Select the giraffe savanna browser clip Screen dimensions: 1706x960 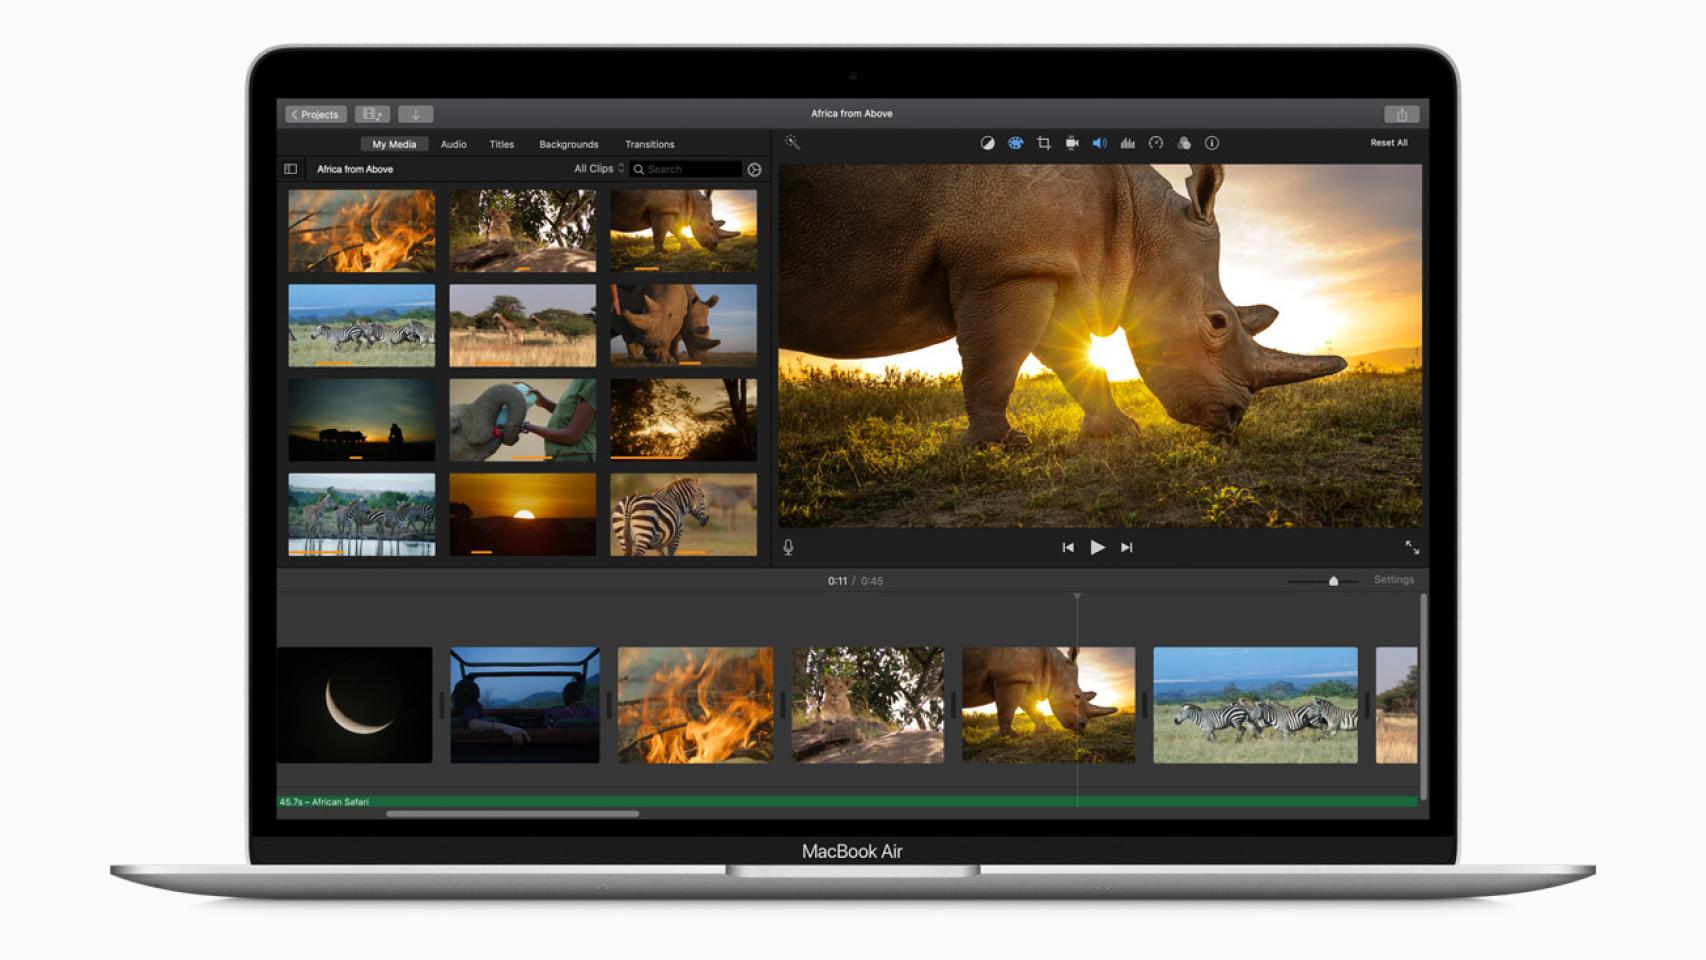(x=522, y=325)
